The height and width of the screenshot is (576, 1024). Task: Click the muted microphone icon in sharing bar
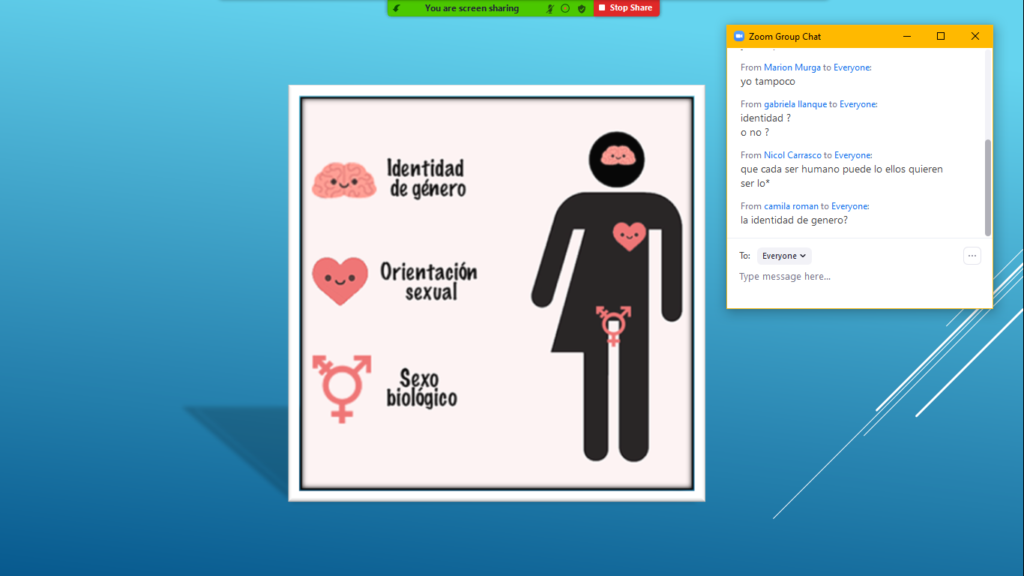(x=550, y=8)
